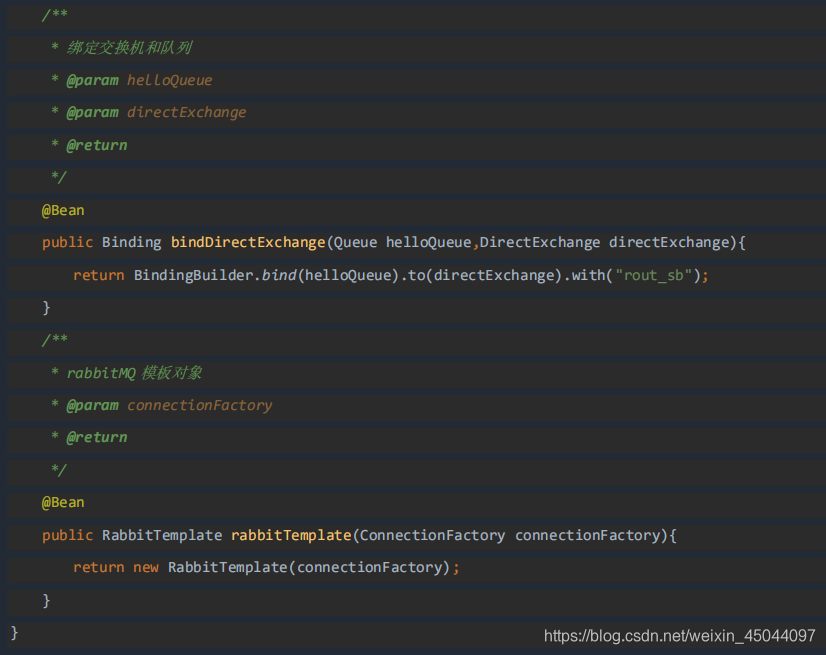This screenshot has height=655, width=826.
Task: Click the Binding return type
Action: [x=132, y=242]
